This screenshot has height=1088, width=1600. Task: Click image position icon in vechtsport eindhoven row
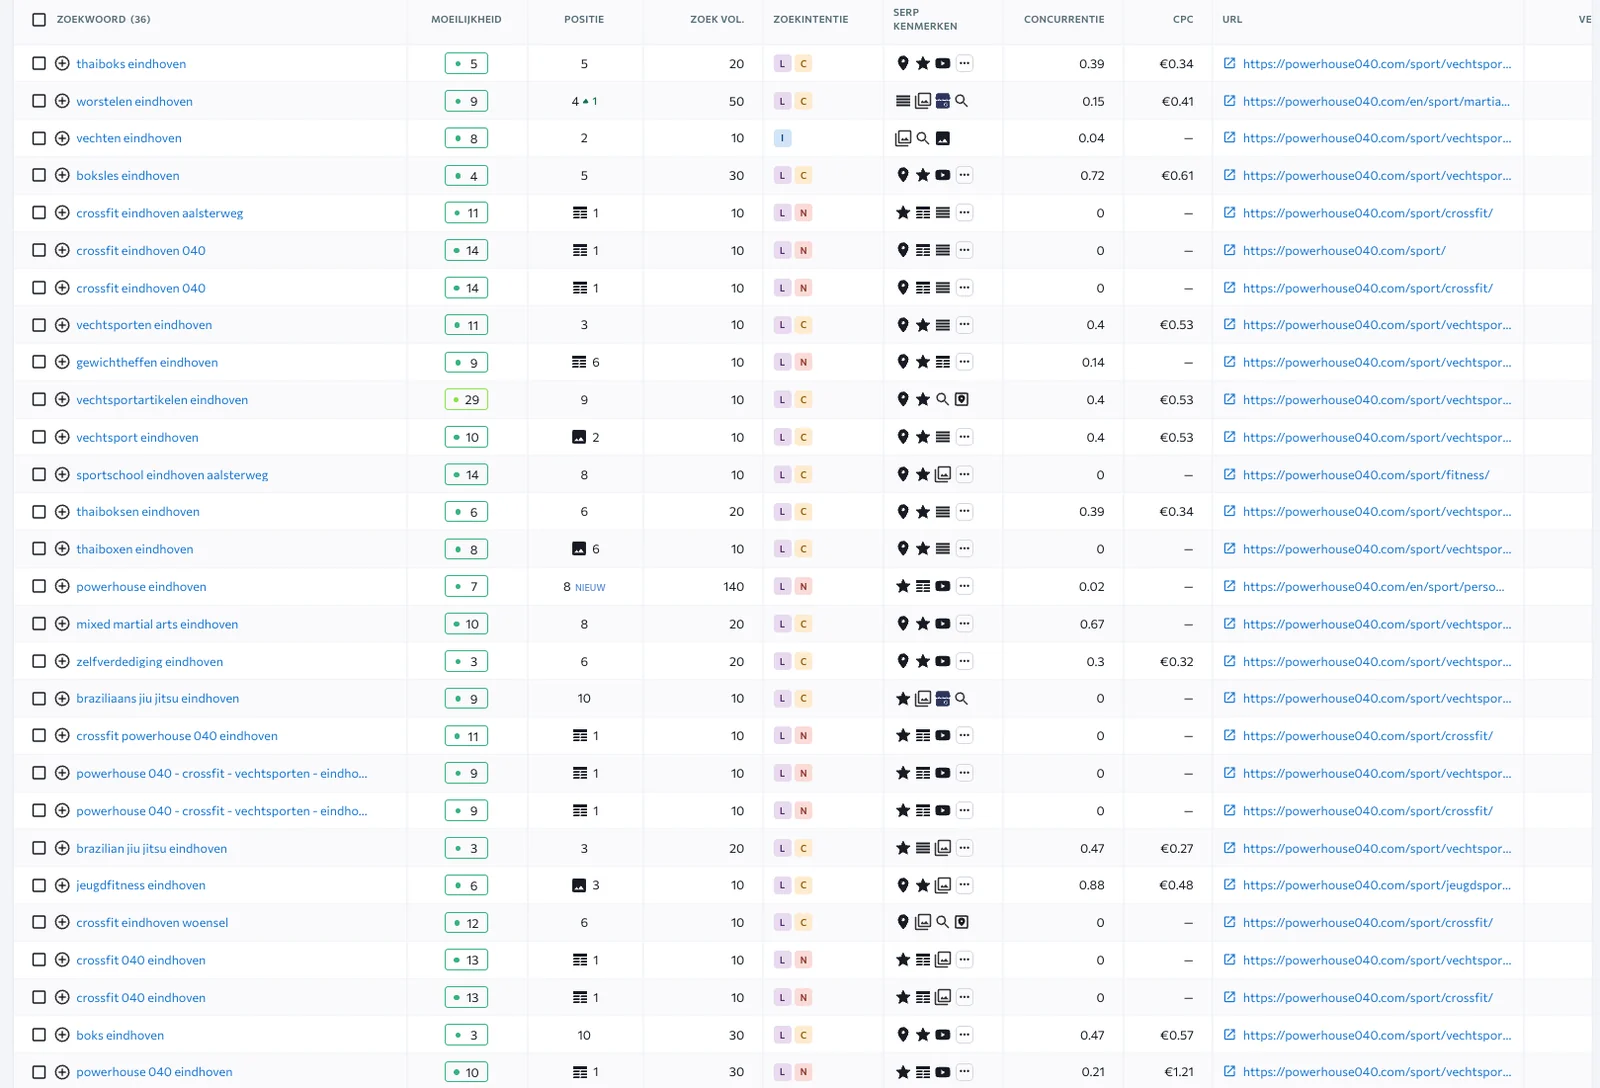click(579, 437)
